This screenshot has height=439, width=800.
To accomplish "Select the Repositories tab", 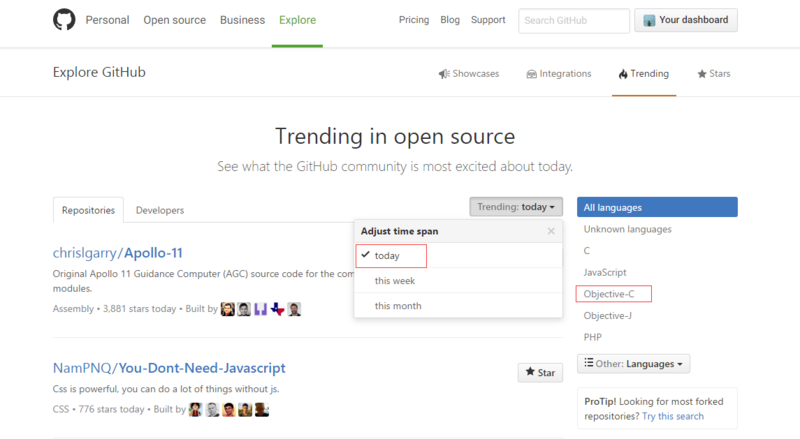I will coord(88,210).
